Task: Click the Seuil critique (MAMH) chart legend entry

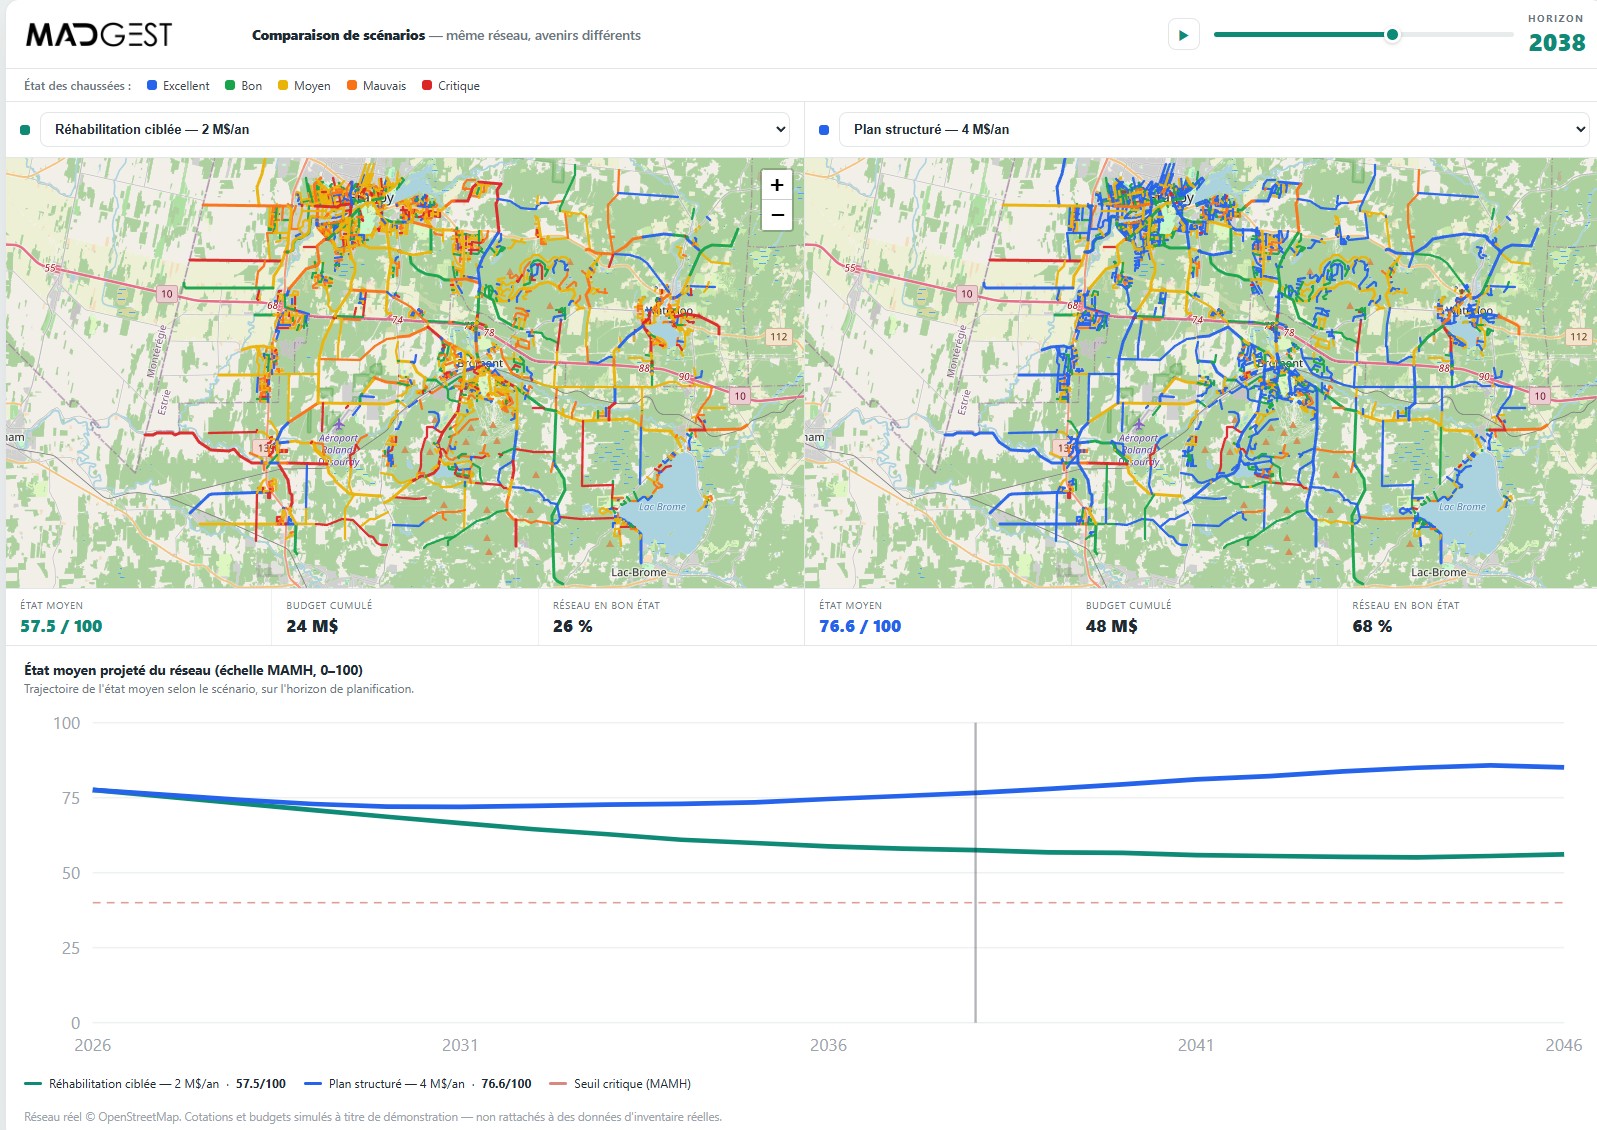Action: pyautogui.click(x=620, y=1084)
